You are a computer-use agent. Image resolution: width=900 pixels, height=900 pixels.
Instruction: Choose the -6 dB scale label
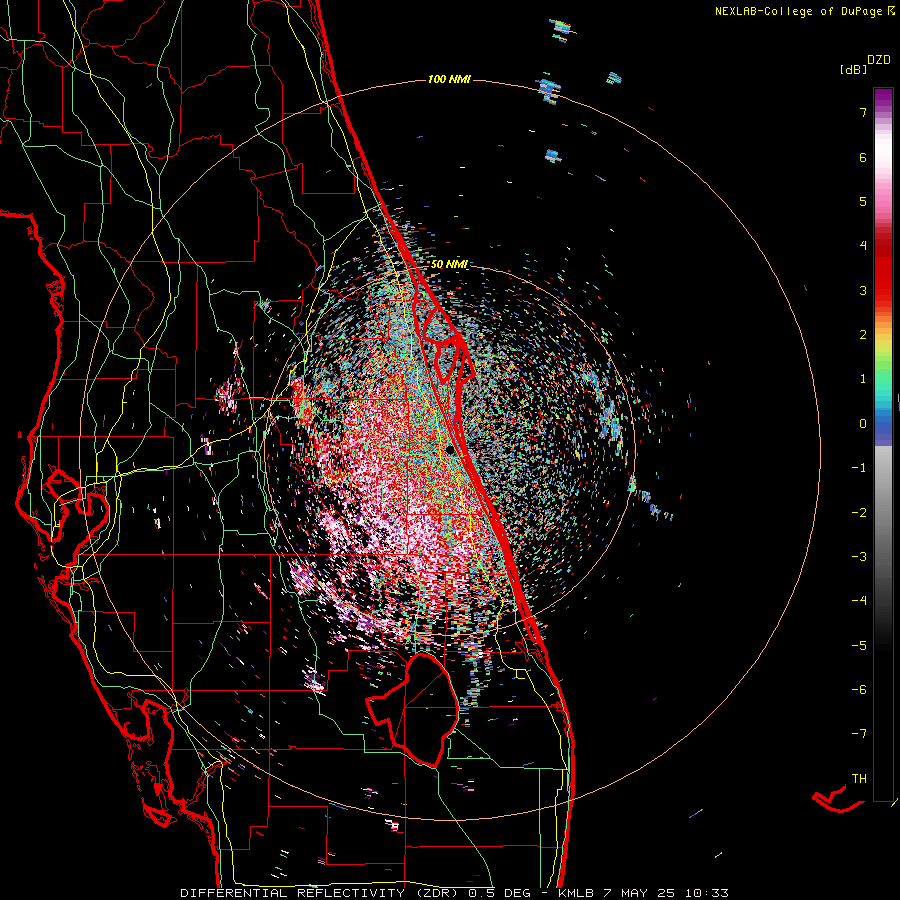coord(859,690)
